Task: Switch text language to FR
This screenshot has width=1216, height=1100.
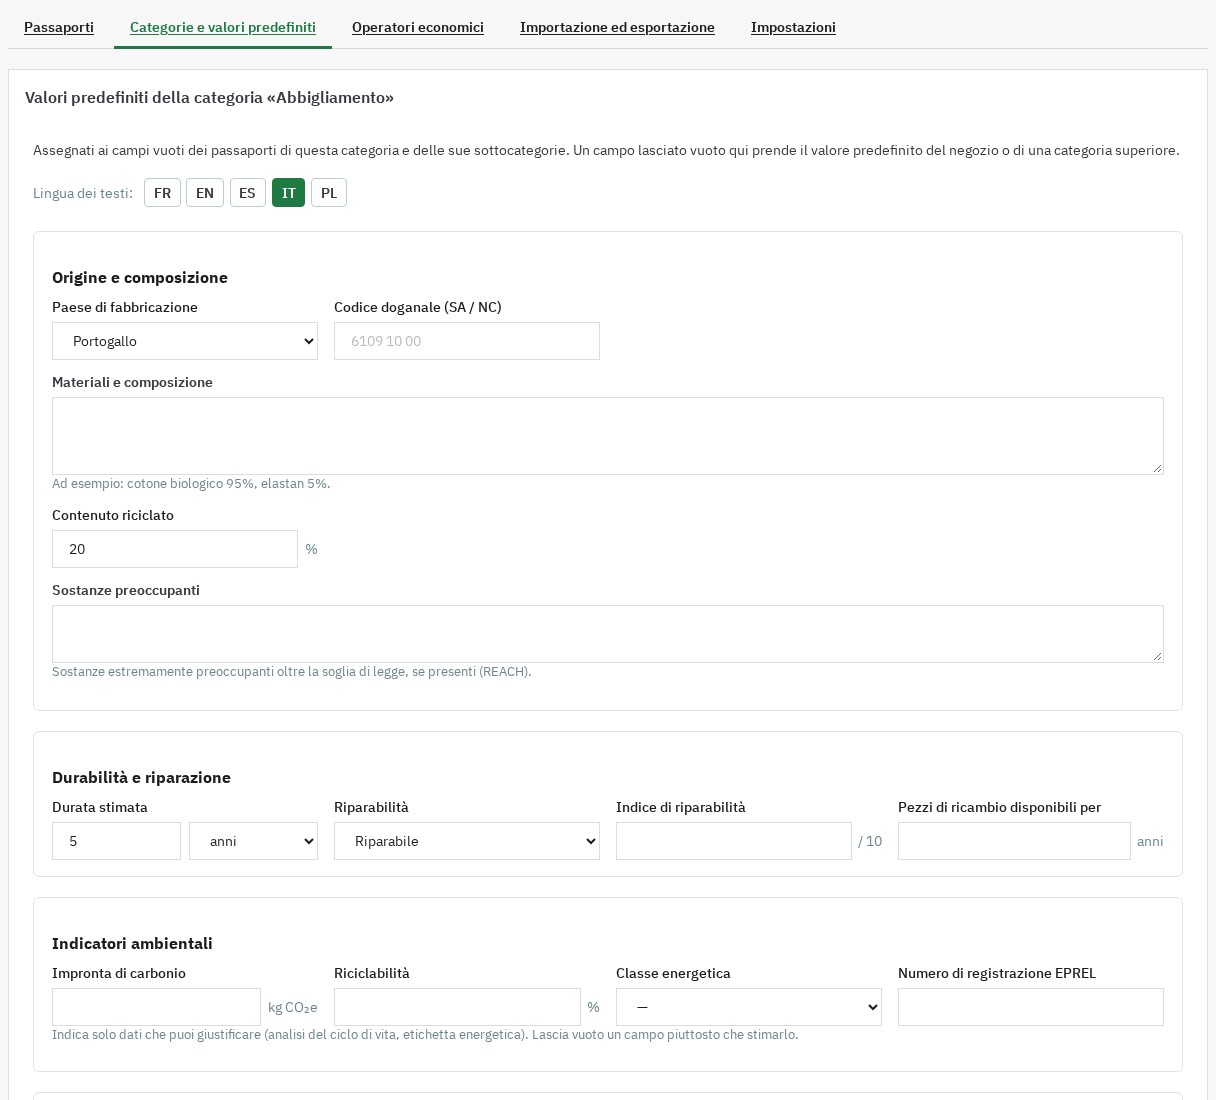Action: pyautogui.click(x=162, y=193)
